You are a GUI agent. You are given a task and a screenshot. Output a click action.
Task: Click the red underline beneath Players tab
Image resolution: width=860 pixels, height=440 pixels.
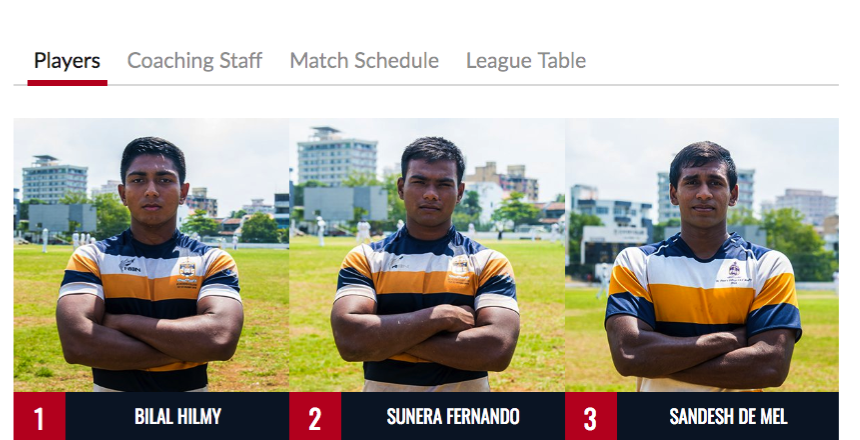(67, 83)
